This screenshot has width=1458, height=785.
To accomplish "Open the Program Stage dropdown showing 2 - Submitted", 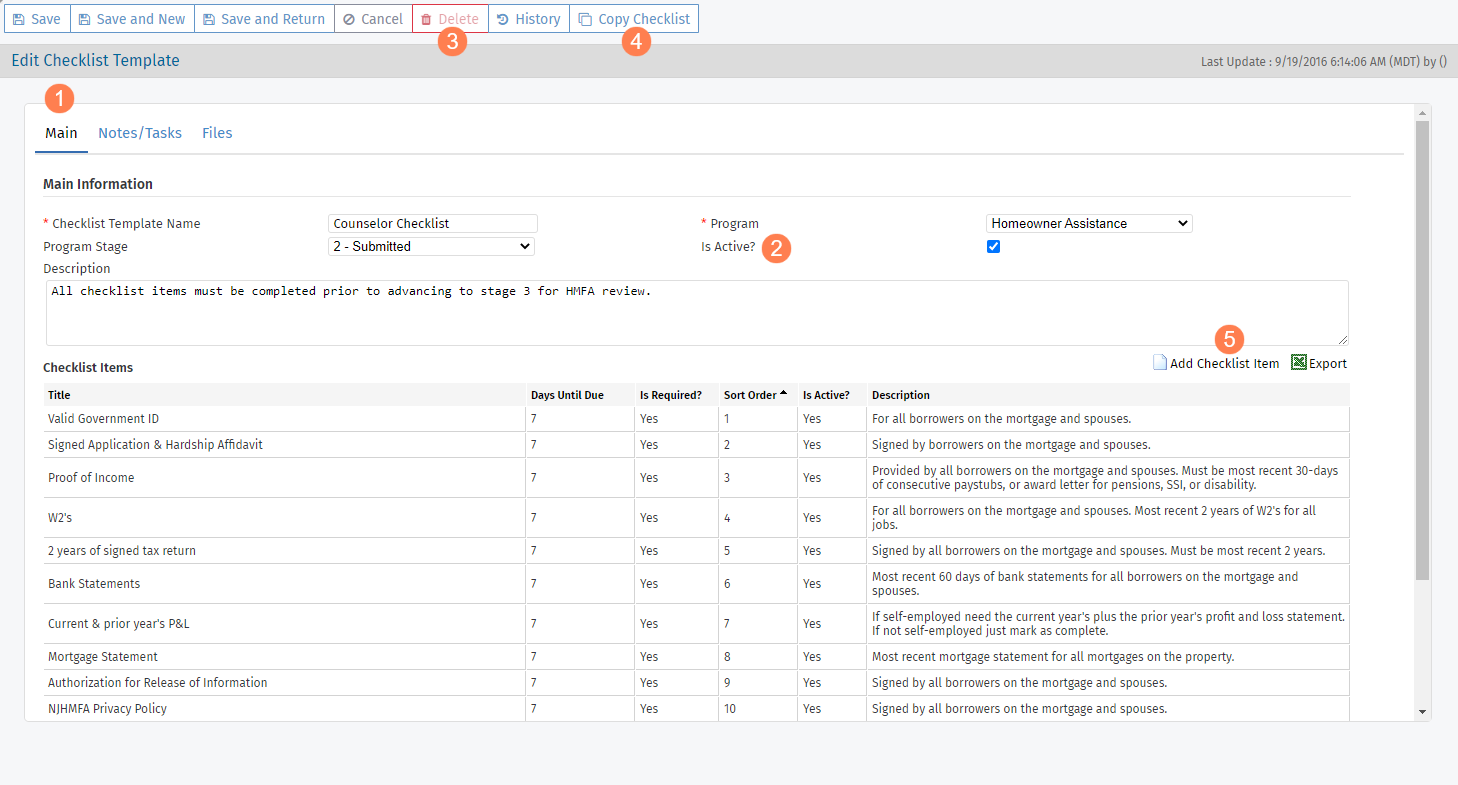I will pyautogui.click(x=430, y=246).
